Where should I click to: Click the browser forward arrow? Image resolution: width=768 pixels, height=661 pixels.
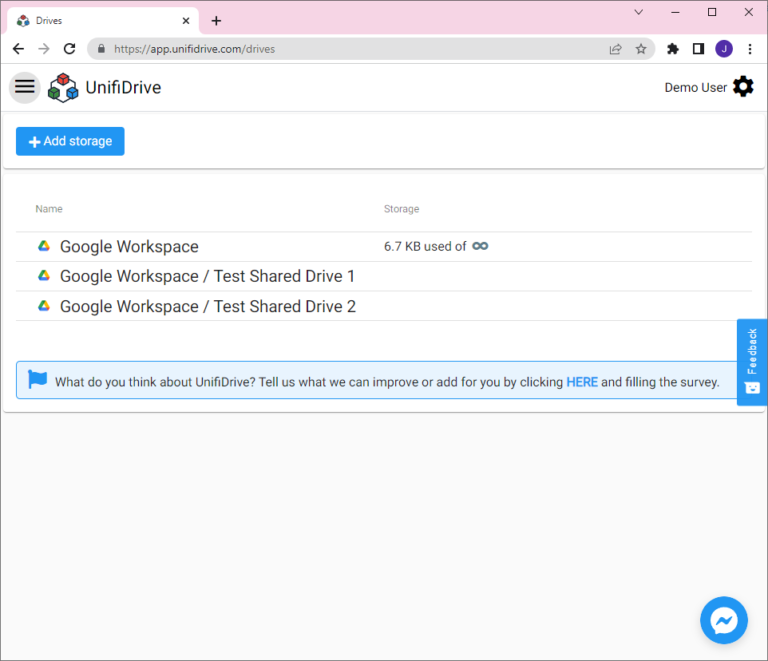pyautogui.click(x=44, y=49)
